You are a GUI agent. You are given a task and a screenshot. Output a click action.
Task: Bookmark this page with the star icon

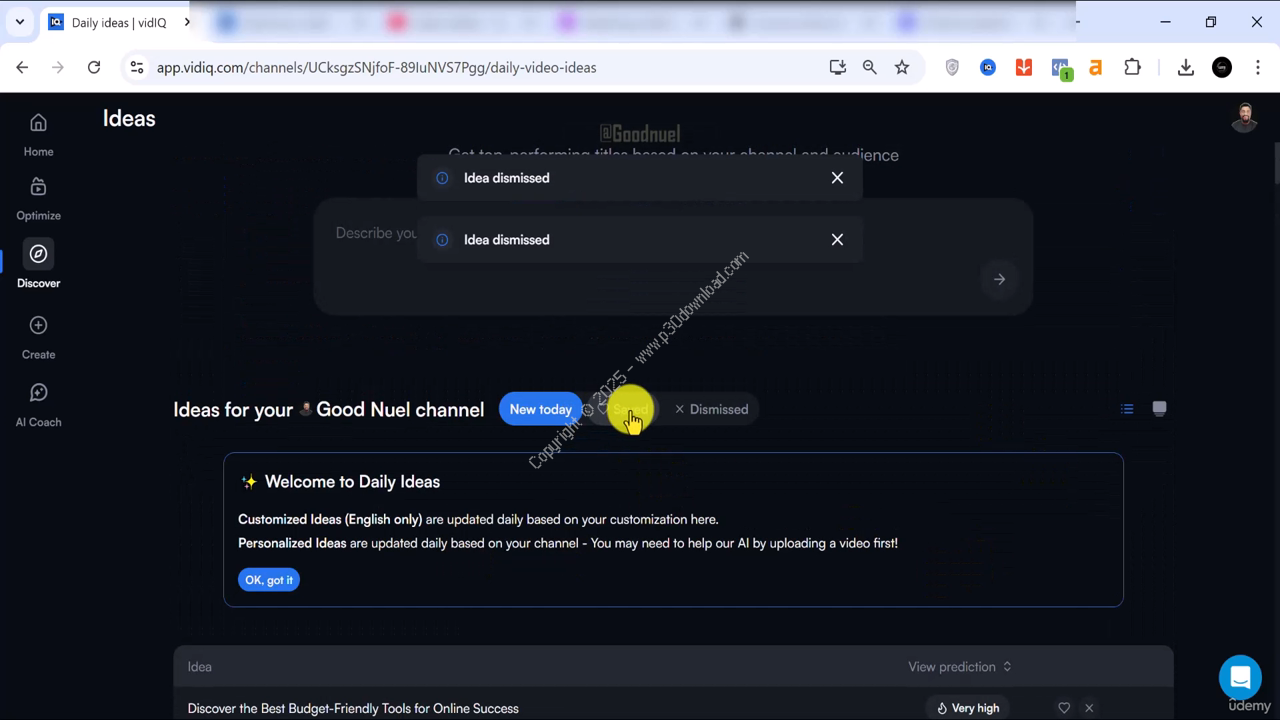(902, 67)
